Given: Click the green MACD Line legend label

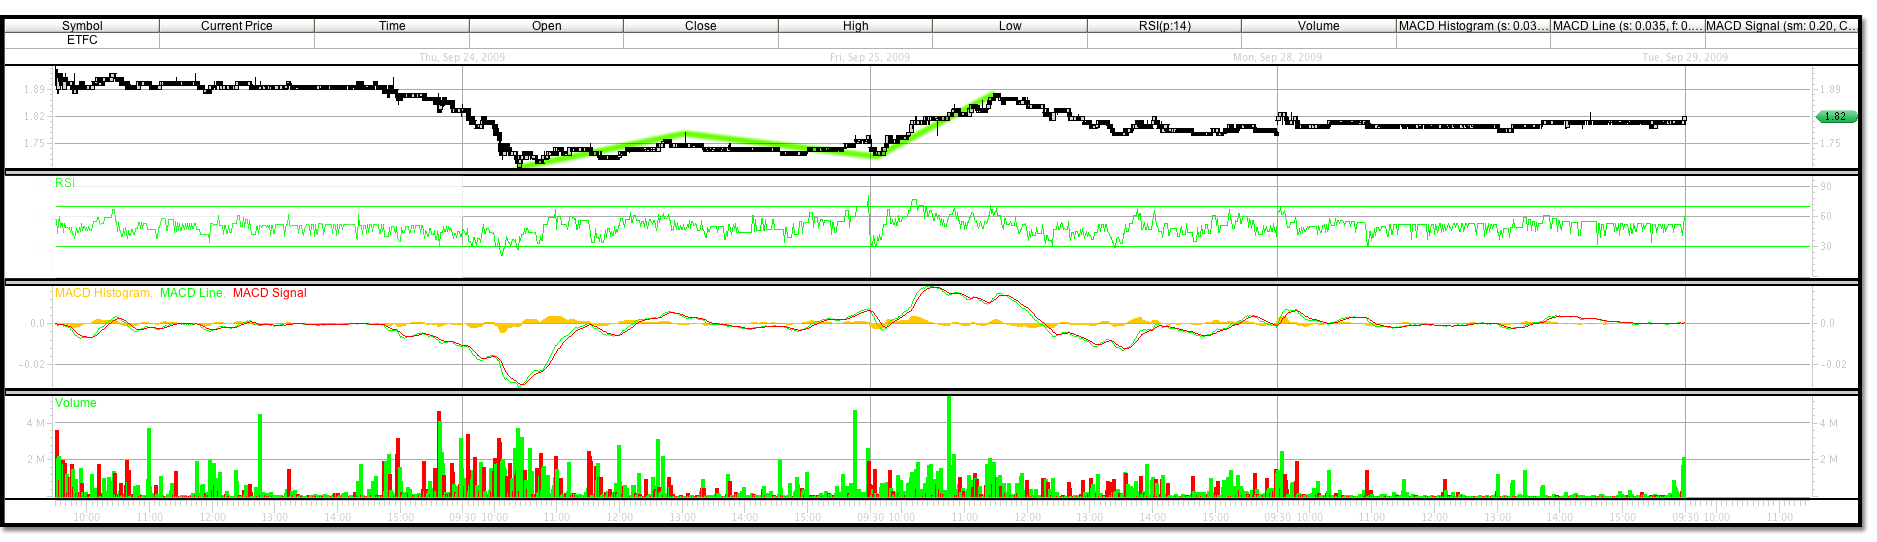Looking at the screenshot, I should pos(191,293).
